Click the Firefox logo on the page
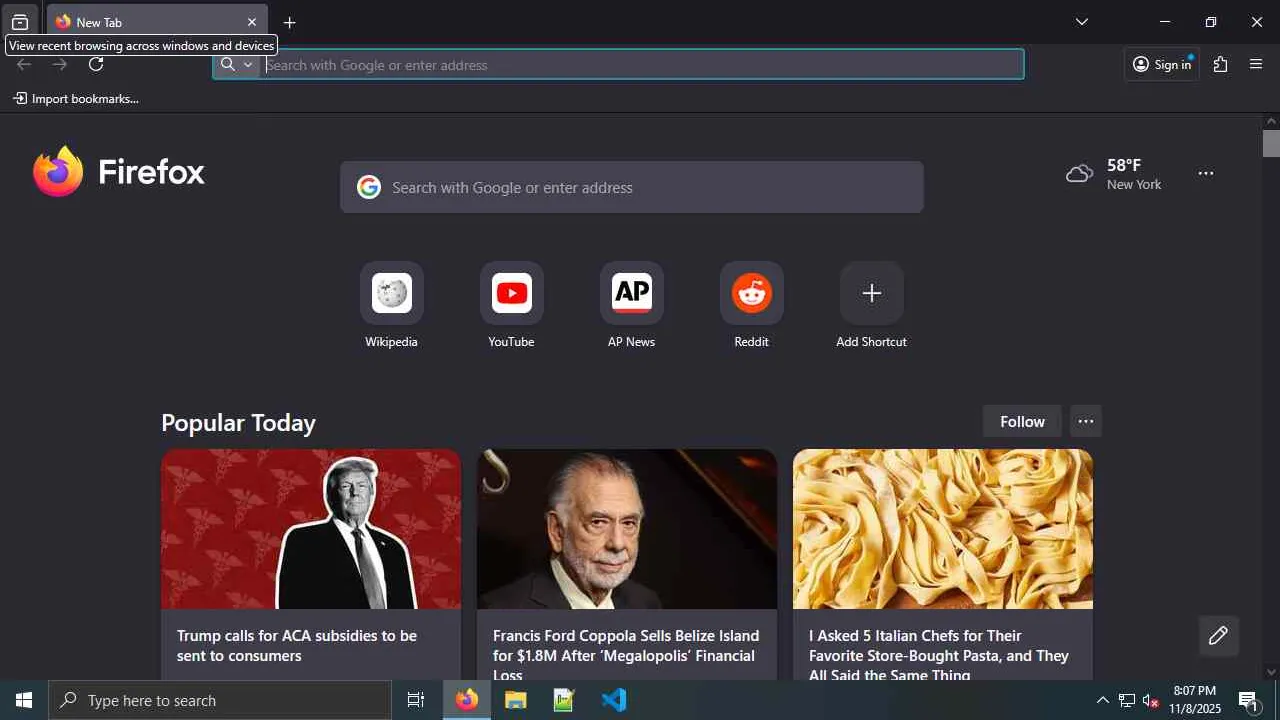The image size is (1280, 720). pos(118,172)
